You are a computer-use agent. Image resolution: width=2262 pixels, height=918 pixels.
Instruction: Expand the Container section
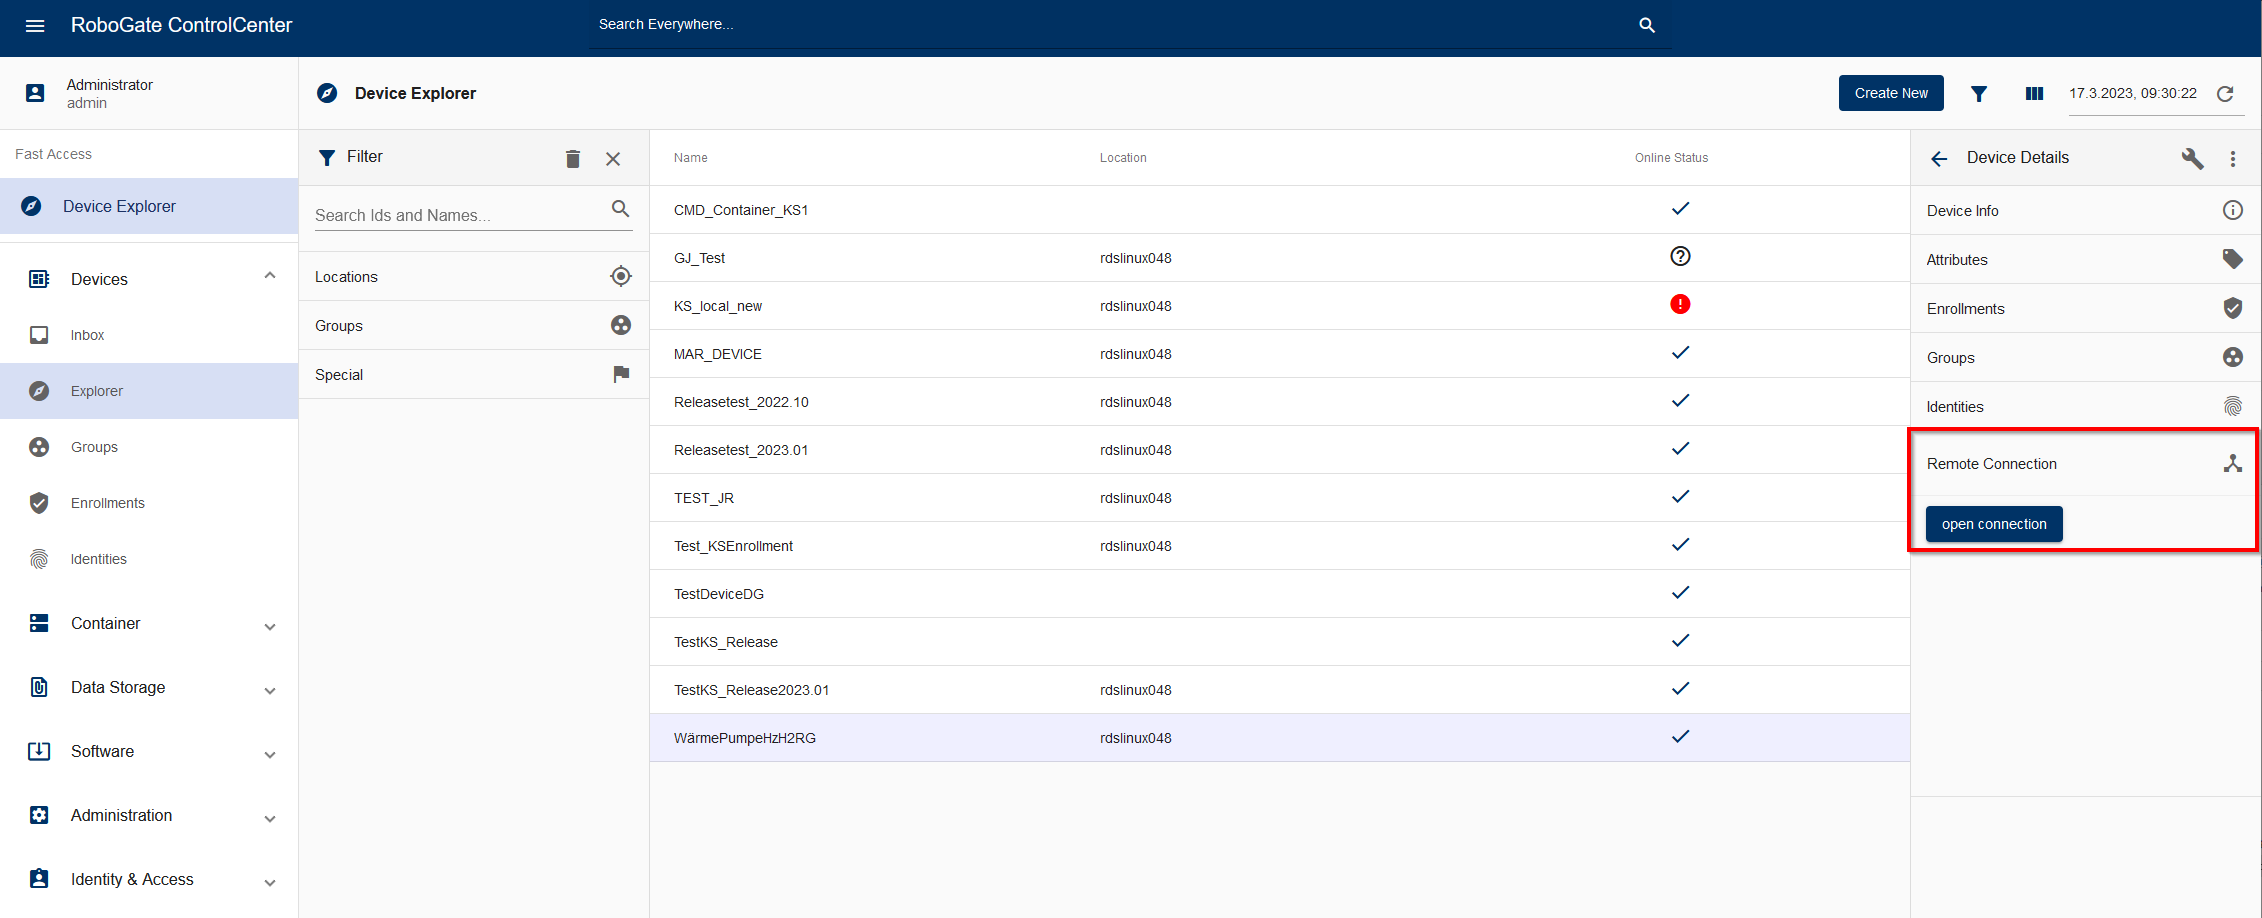(x=270, y=627)
